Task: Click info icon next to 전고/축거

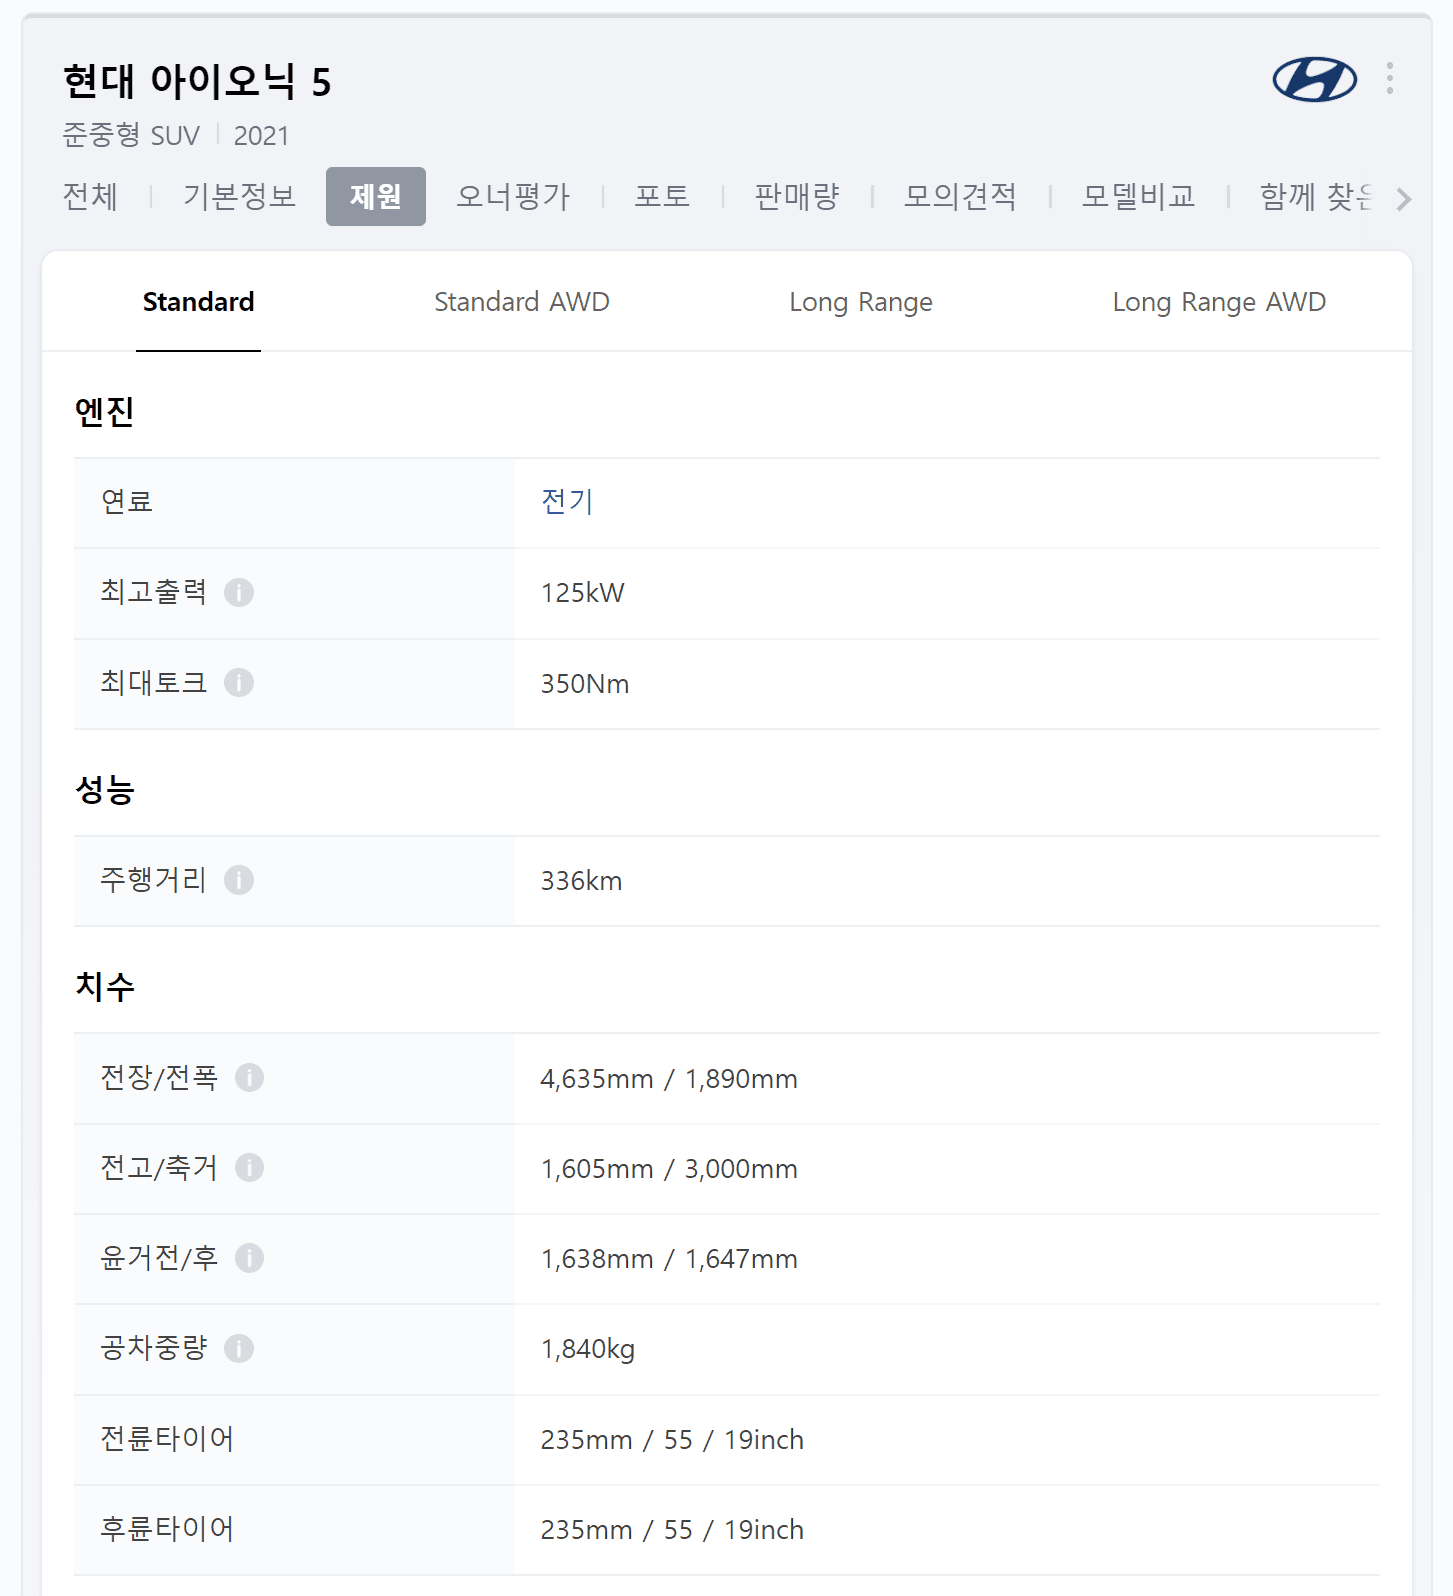Action: click(x=249, y=1168)
